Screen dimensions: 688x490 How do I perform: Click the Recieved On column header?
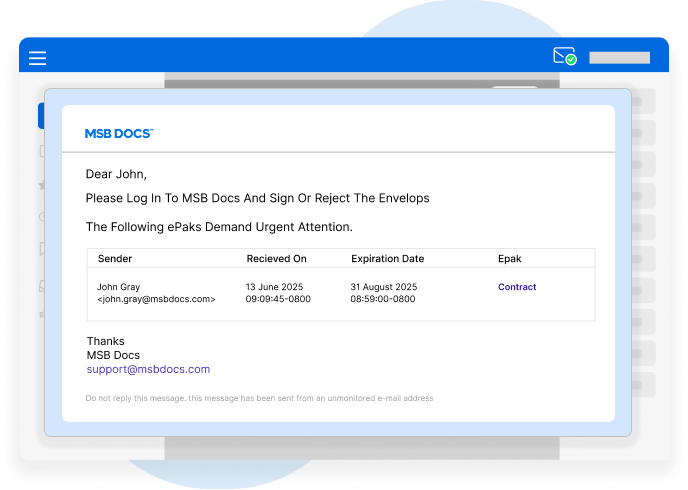(276, 259)
